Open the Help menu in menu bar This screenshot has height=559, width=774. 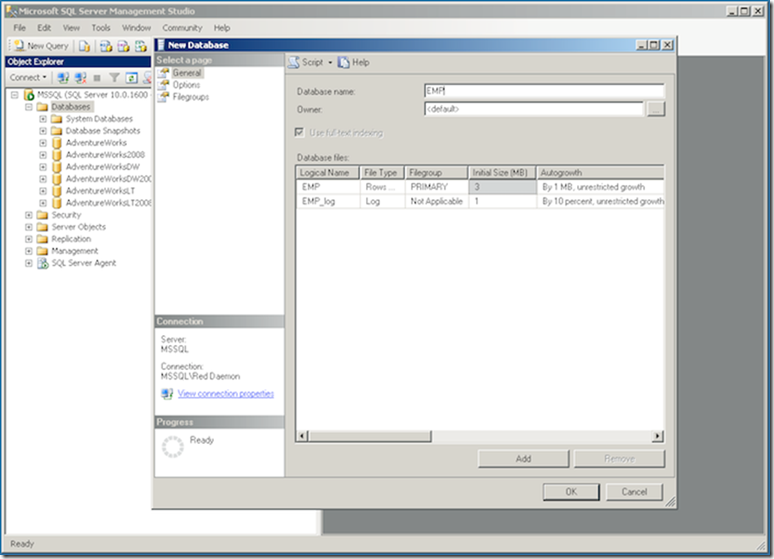222,28
